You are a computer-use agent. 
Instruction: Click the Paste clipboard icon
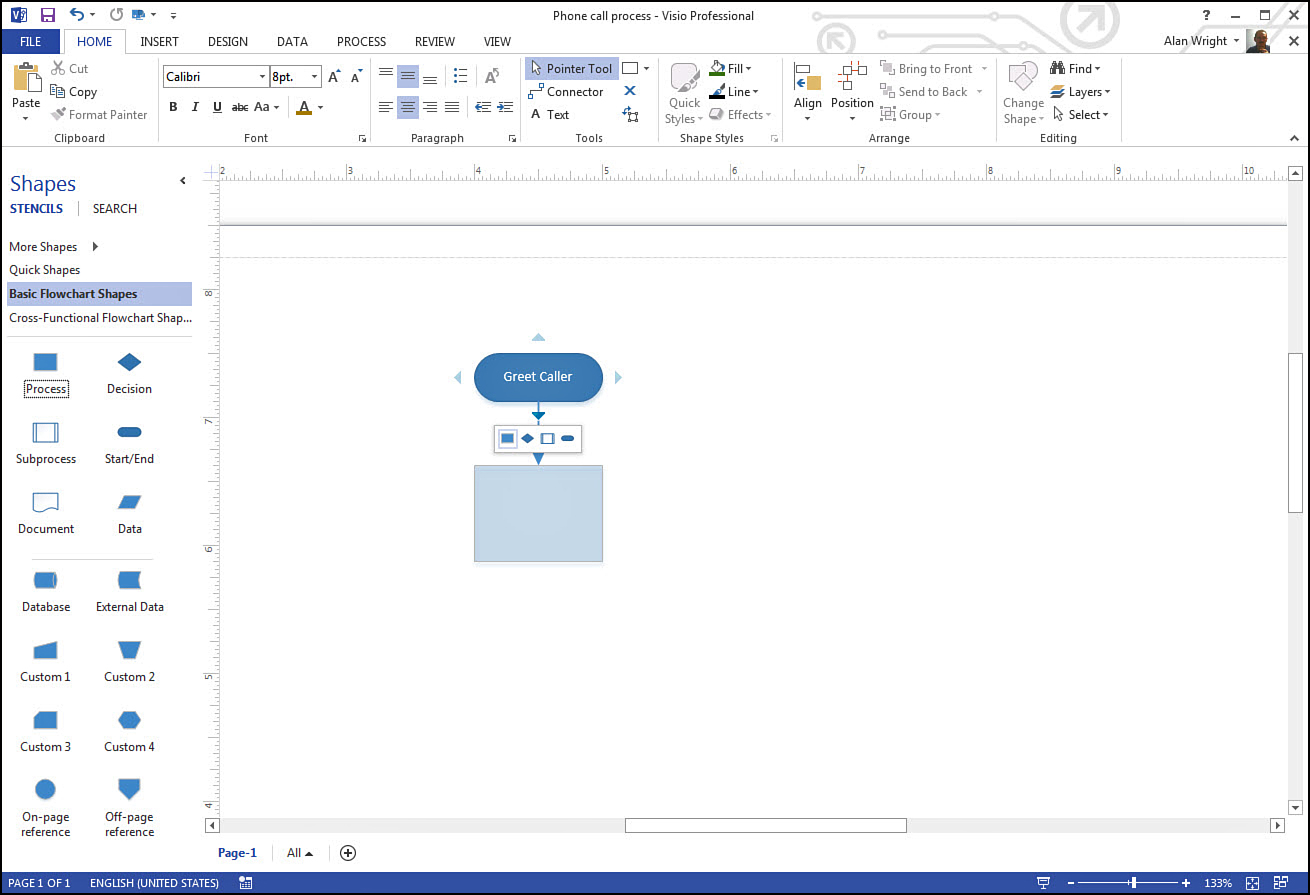[x=26, y=79]
